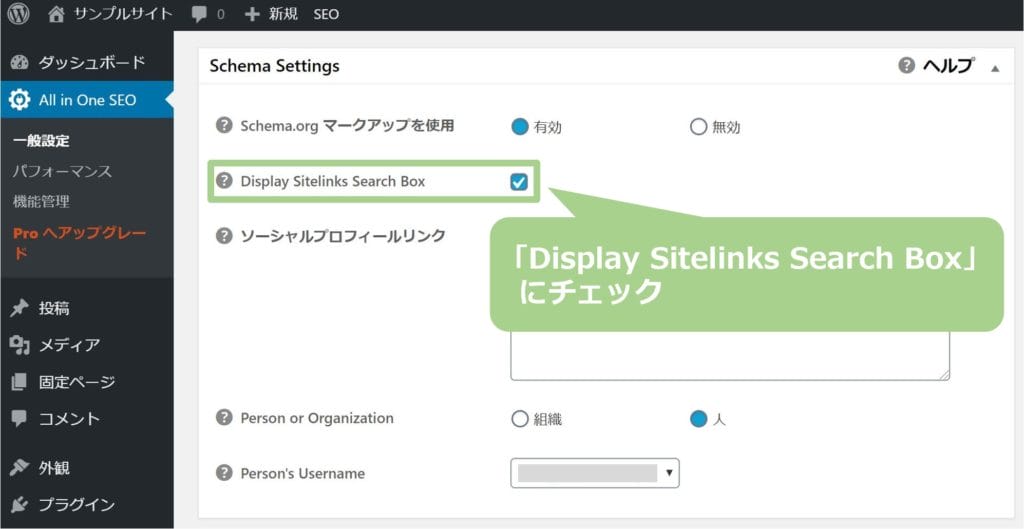Select the 無効 radio button for Schema.org markup
The height and width of the screenshot is (529, 1024).
click(x=698, y=127)
